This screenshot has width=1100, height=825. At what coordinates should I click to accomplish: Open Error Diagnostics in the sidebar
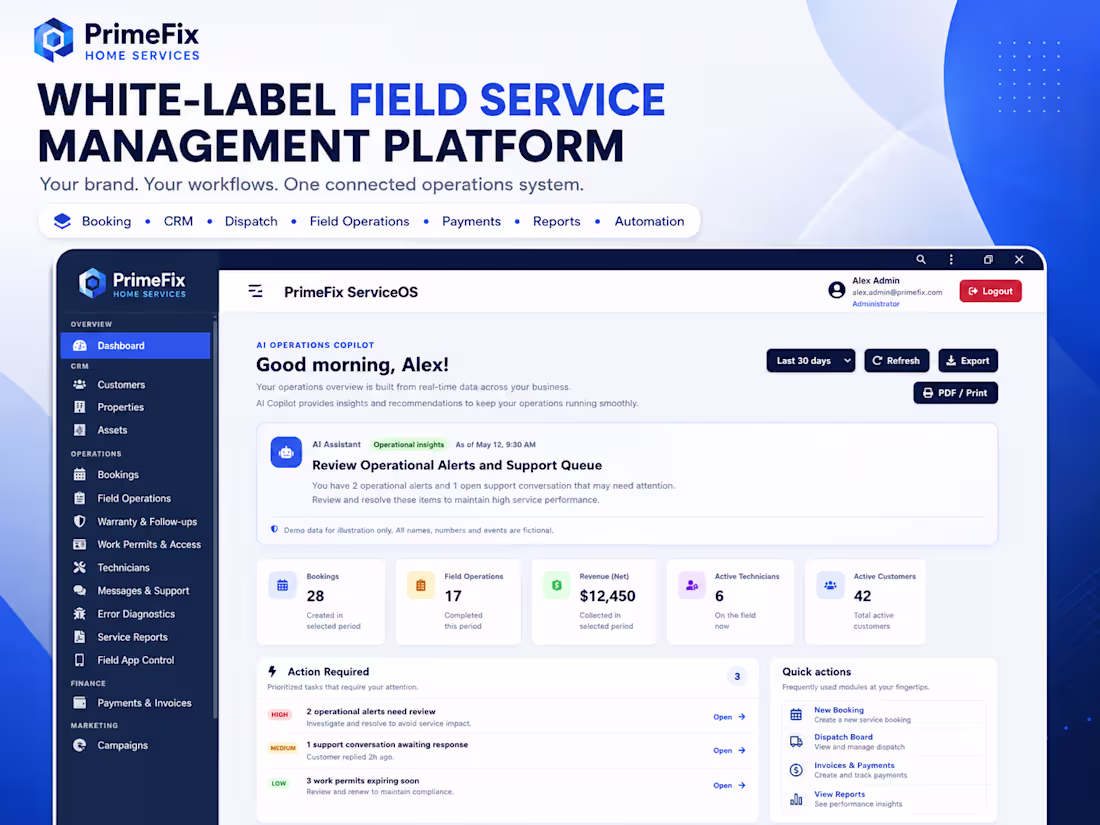tap(135, 614)
